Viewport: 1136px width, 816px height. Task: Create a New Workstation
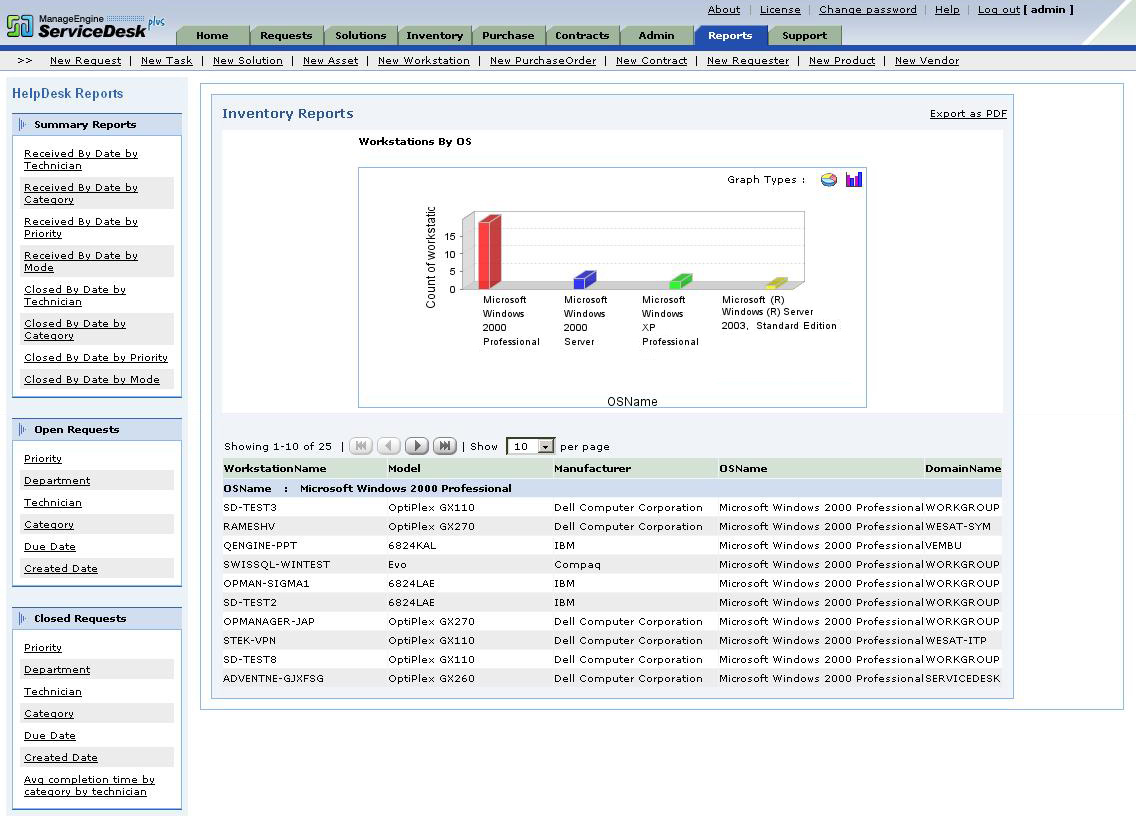pyautogui.click(x=424, y=61)
